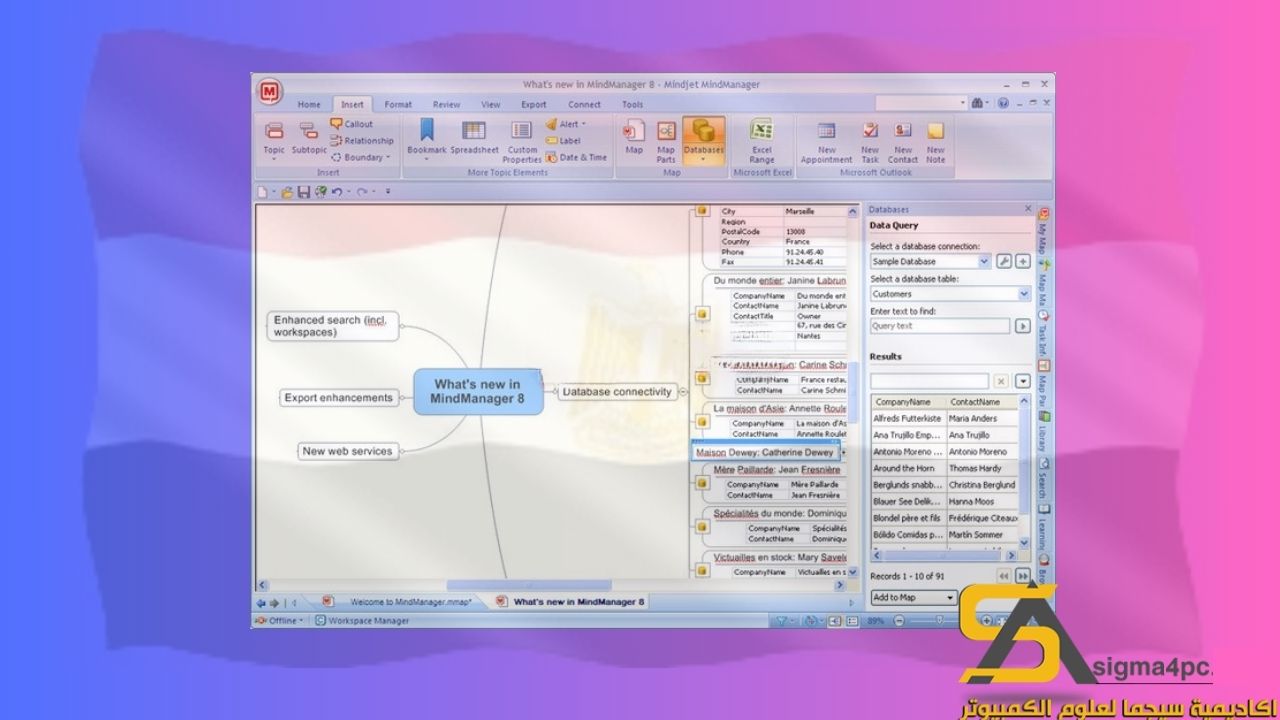
Task: Click the Map insert icon
Action: coord(634,137)
